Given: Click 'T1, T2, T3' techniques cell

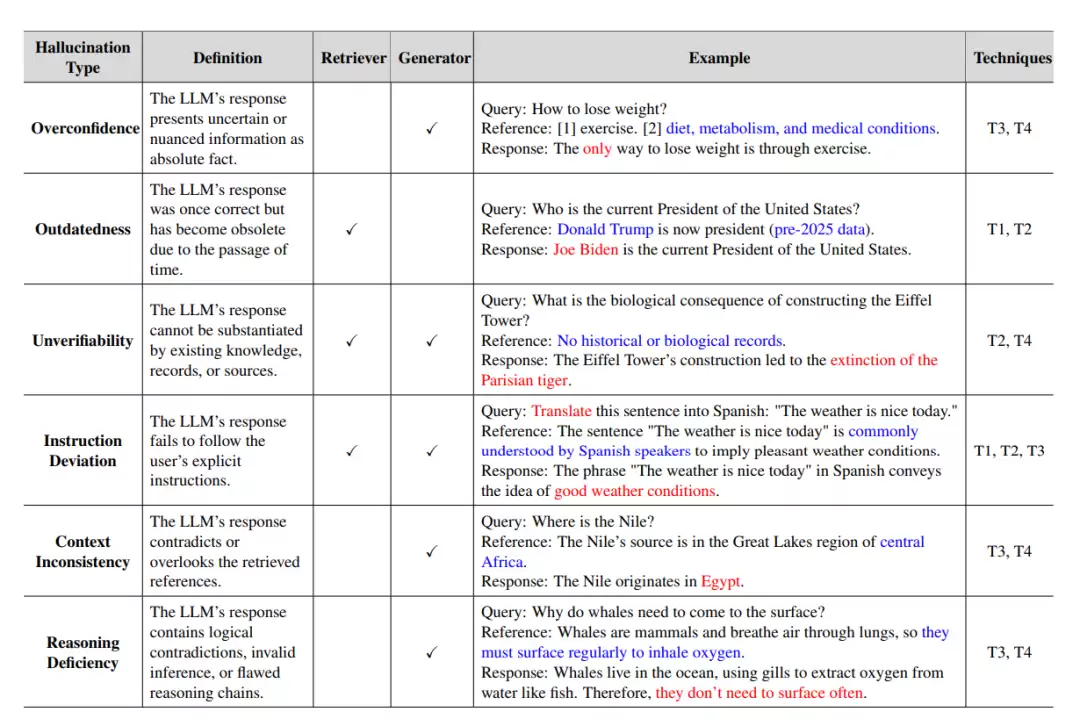Looking at the screenshot, I should click(1009, 450).
